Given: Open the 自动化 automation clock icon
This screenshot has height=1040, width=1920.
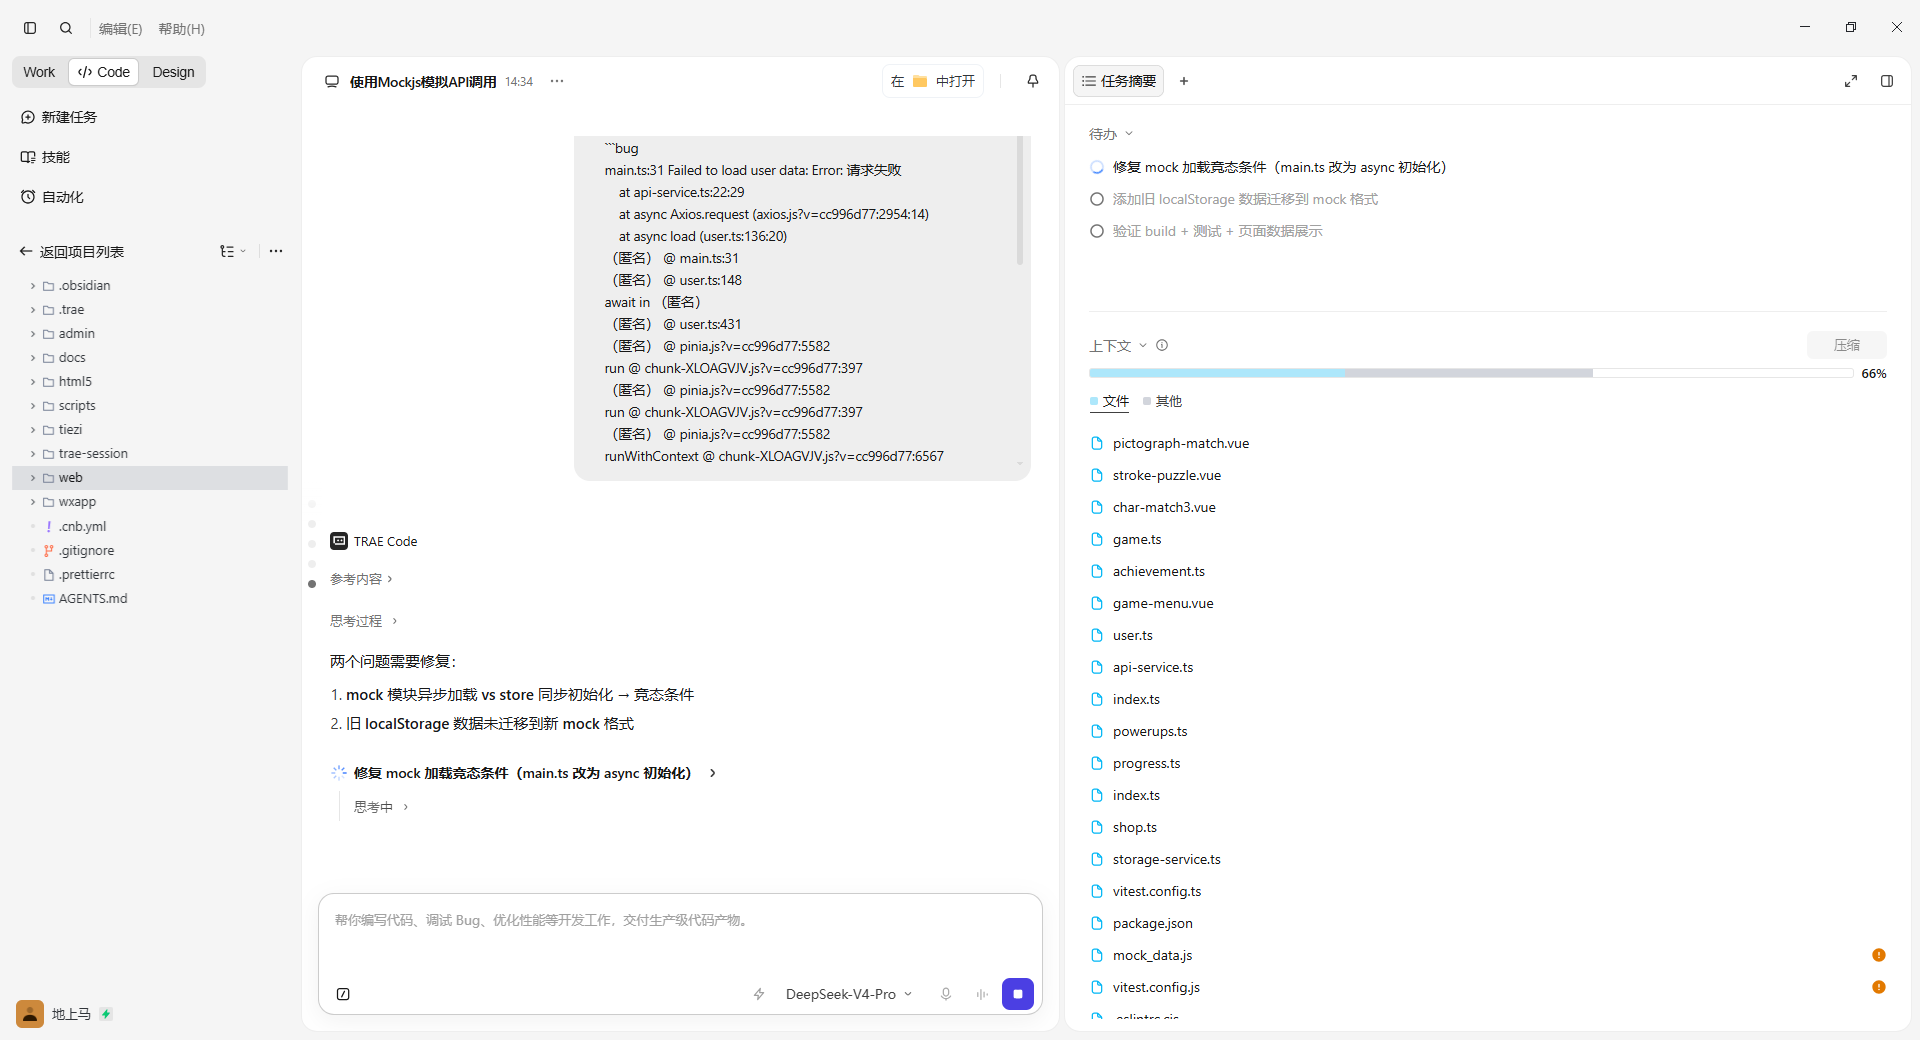Looking at the screenshot, I should [28, 197].
